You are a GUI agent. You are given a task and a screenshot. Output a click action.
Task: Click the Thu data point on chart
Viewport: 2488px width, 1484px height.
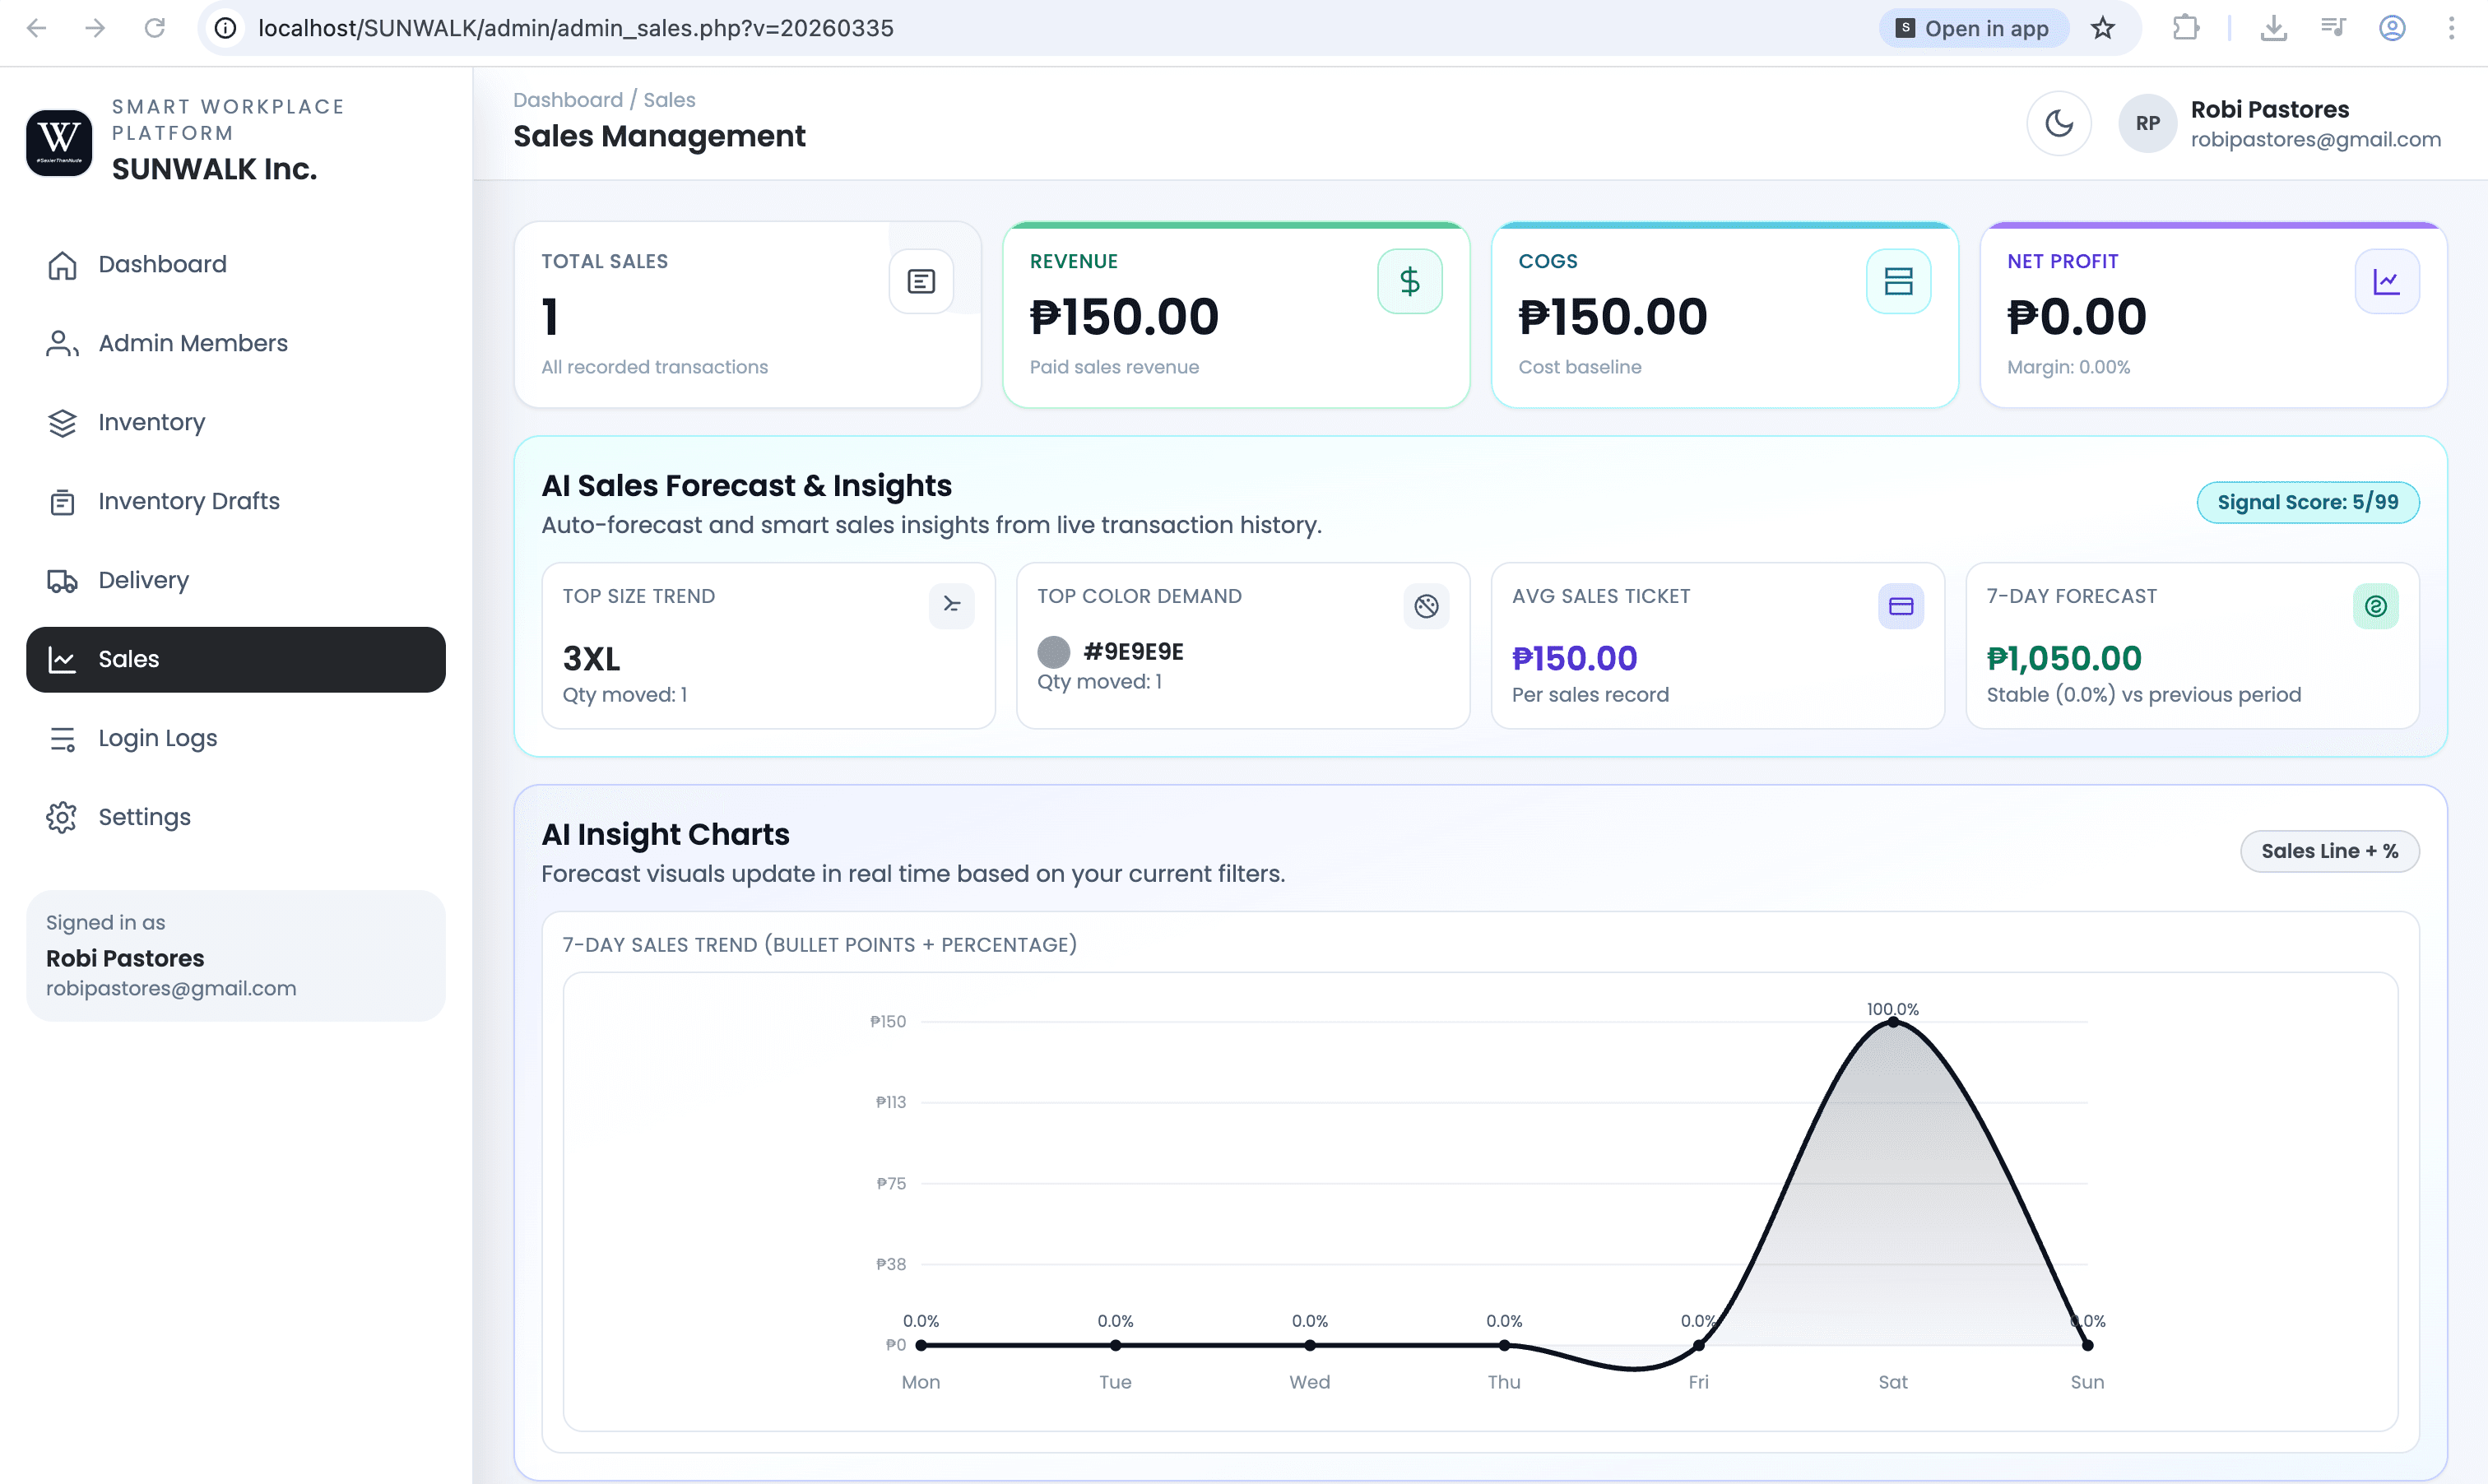pos(1504,1345)
